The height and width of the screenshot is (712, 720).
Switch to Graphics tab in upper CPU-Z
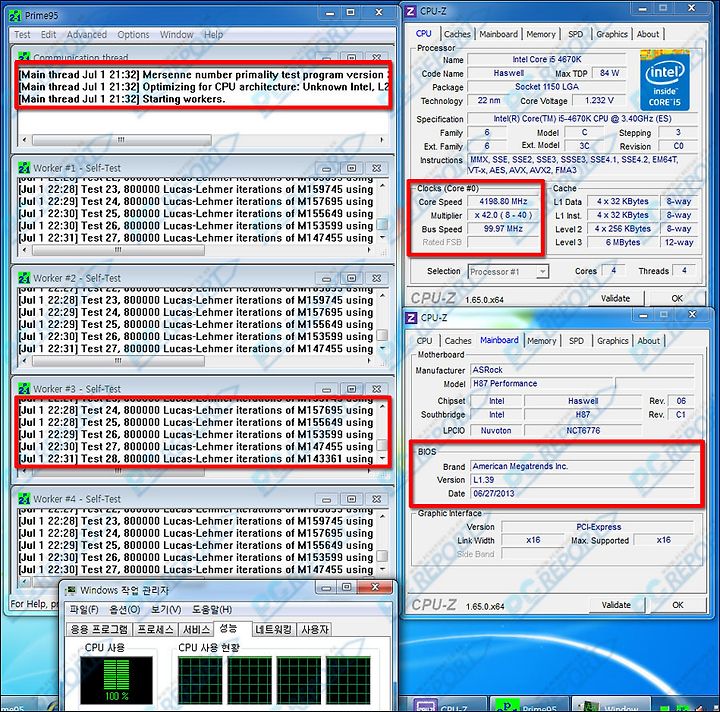[612, 34]
